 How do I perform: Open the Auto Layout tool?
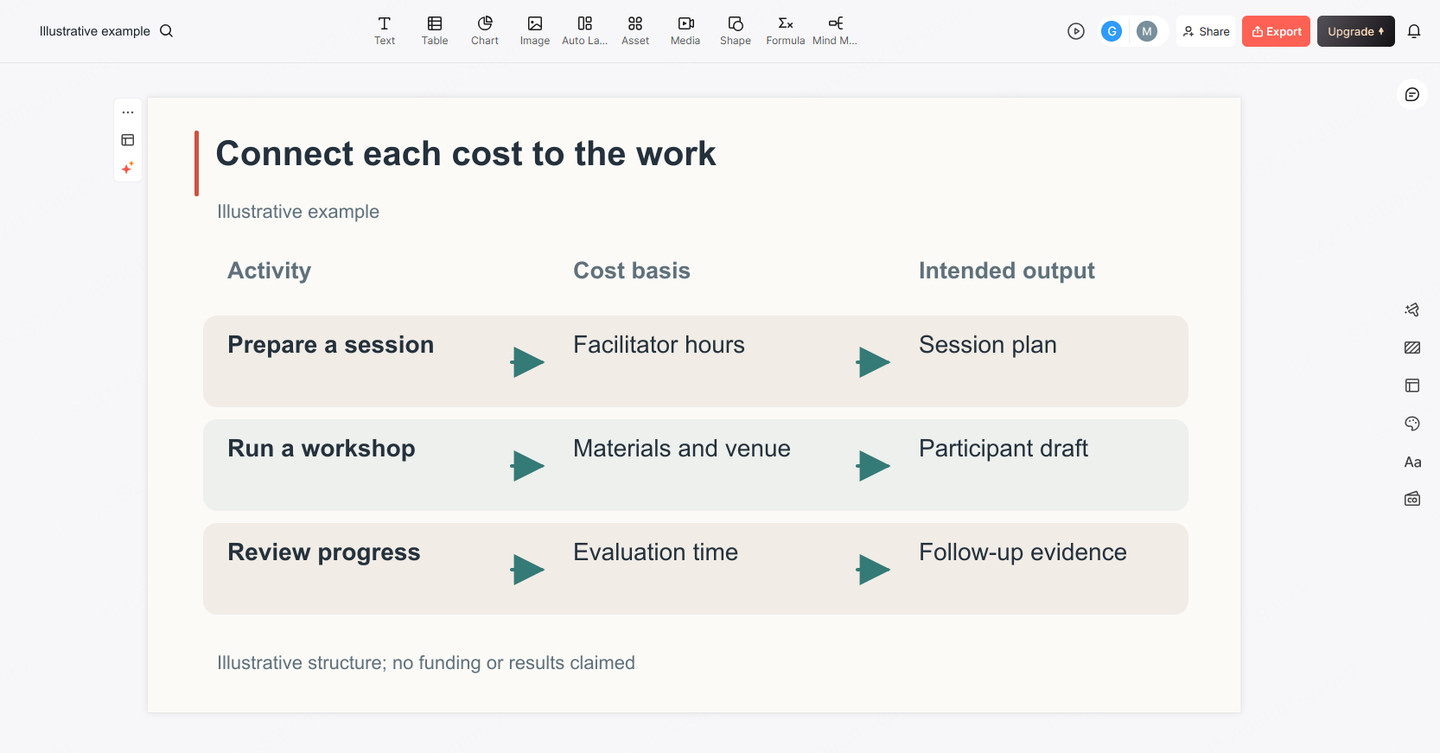coord(585,31)
